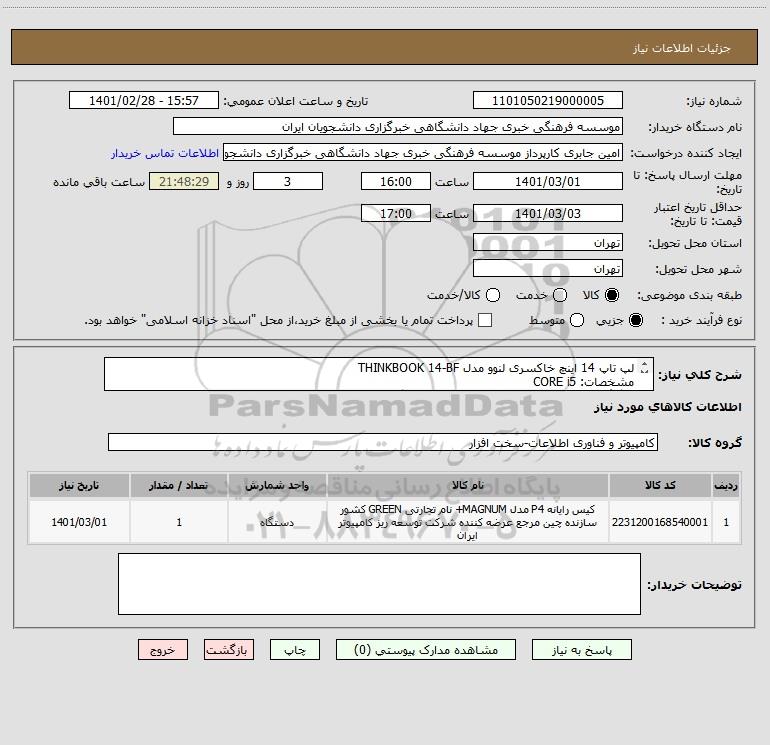Click the announcement date field 1401/02/28 - 15:57
The height and width of the screenshot is (745, 770).
[x=144, y=101]
